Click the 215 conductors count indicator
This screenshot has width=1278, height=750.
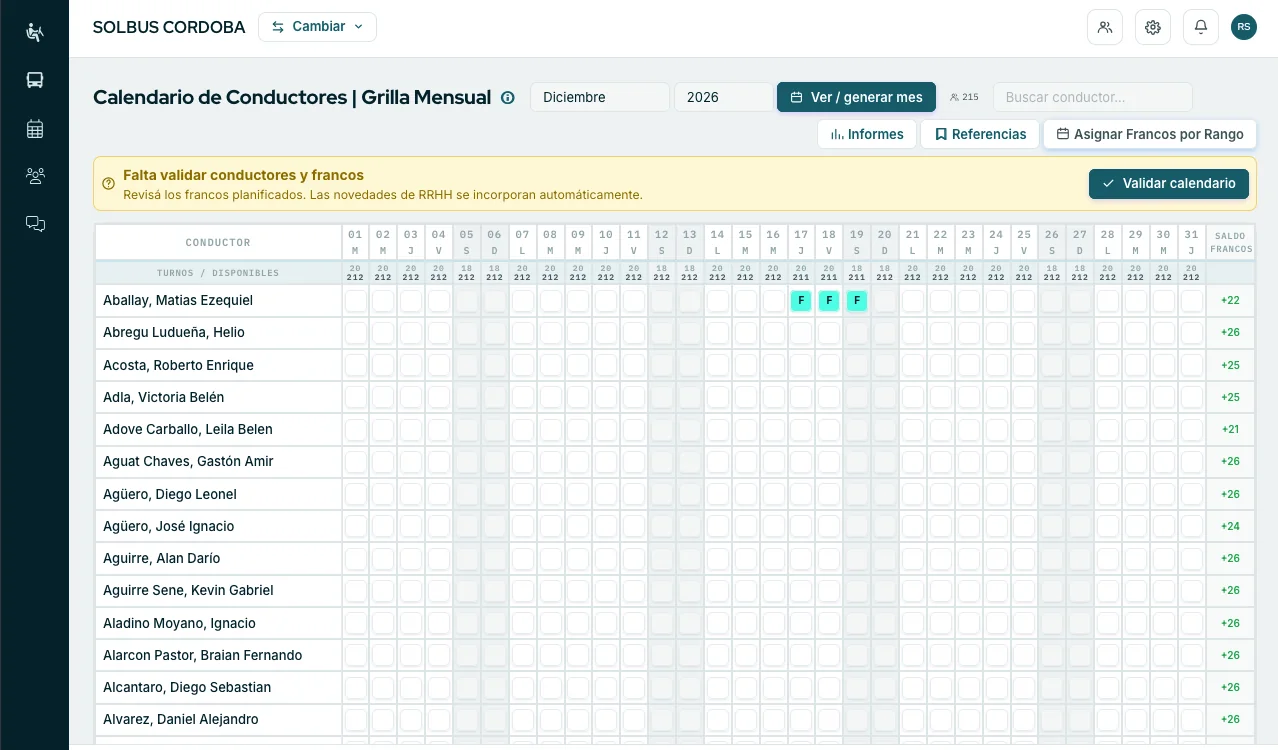pos(964,97)
